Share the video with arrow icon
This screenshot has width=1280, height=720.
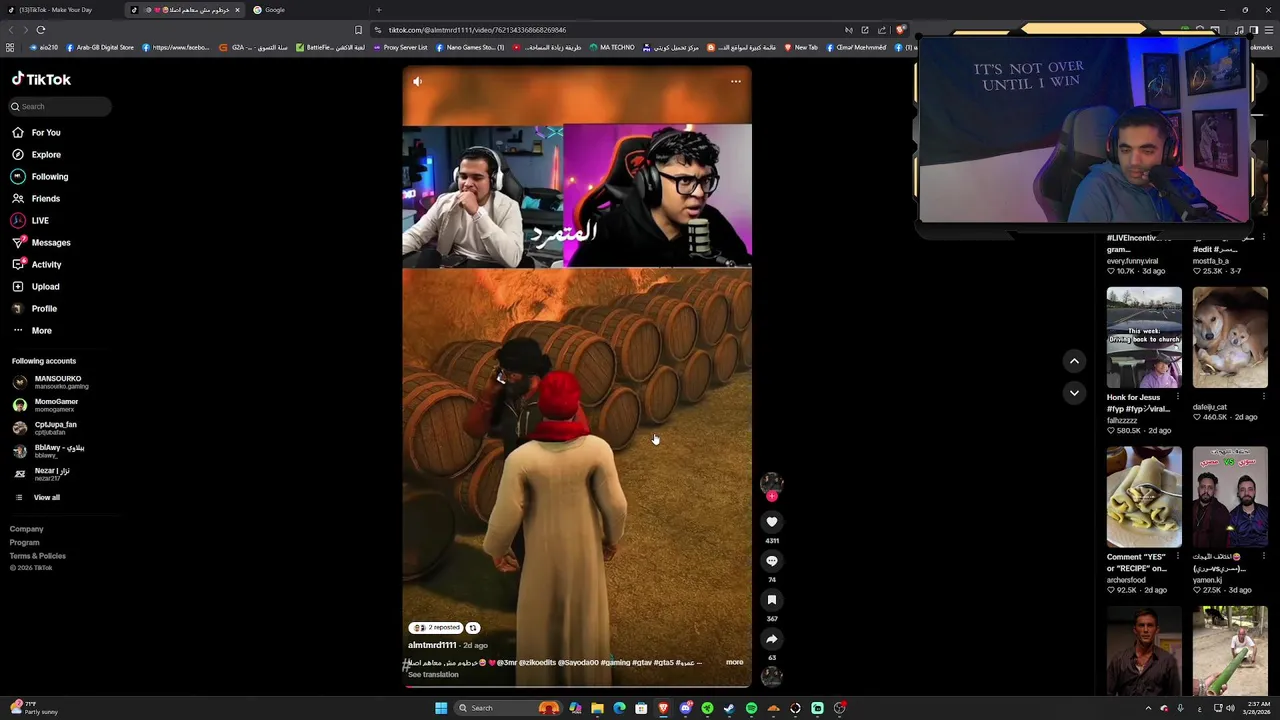point(772,638)
